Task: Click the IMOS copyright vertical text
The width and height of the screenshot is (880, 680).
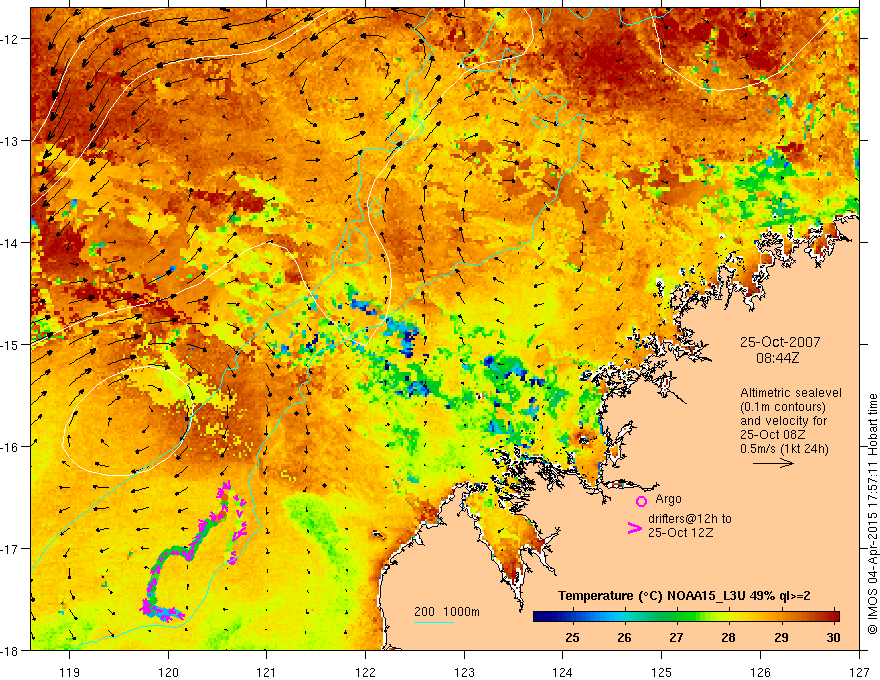Action: tap(872, 514)
